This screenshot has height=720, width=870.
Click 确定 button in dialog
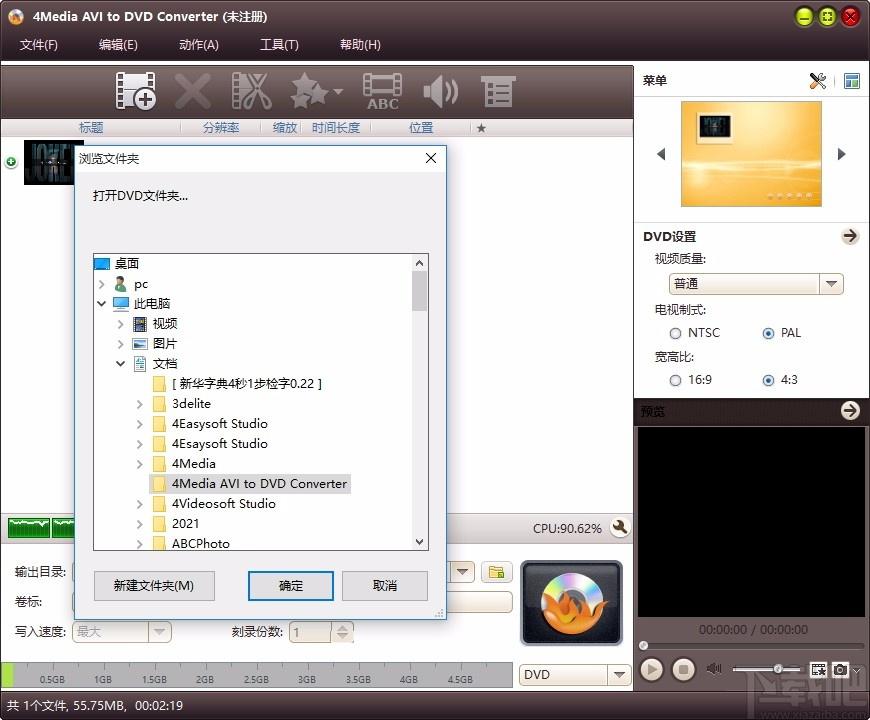291,586
